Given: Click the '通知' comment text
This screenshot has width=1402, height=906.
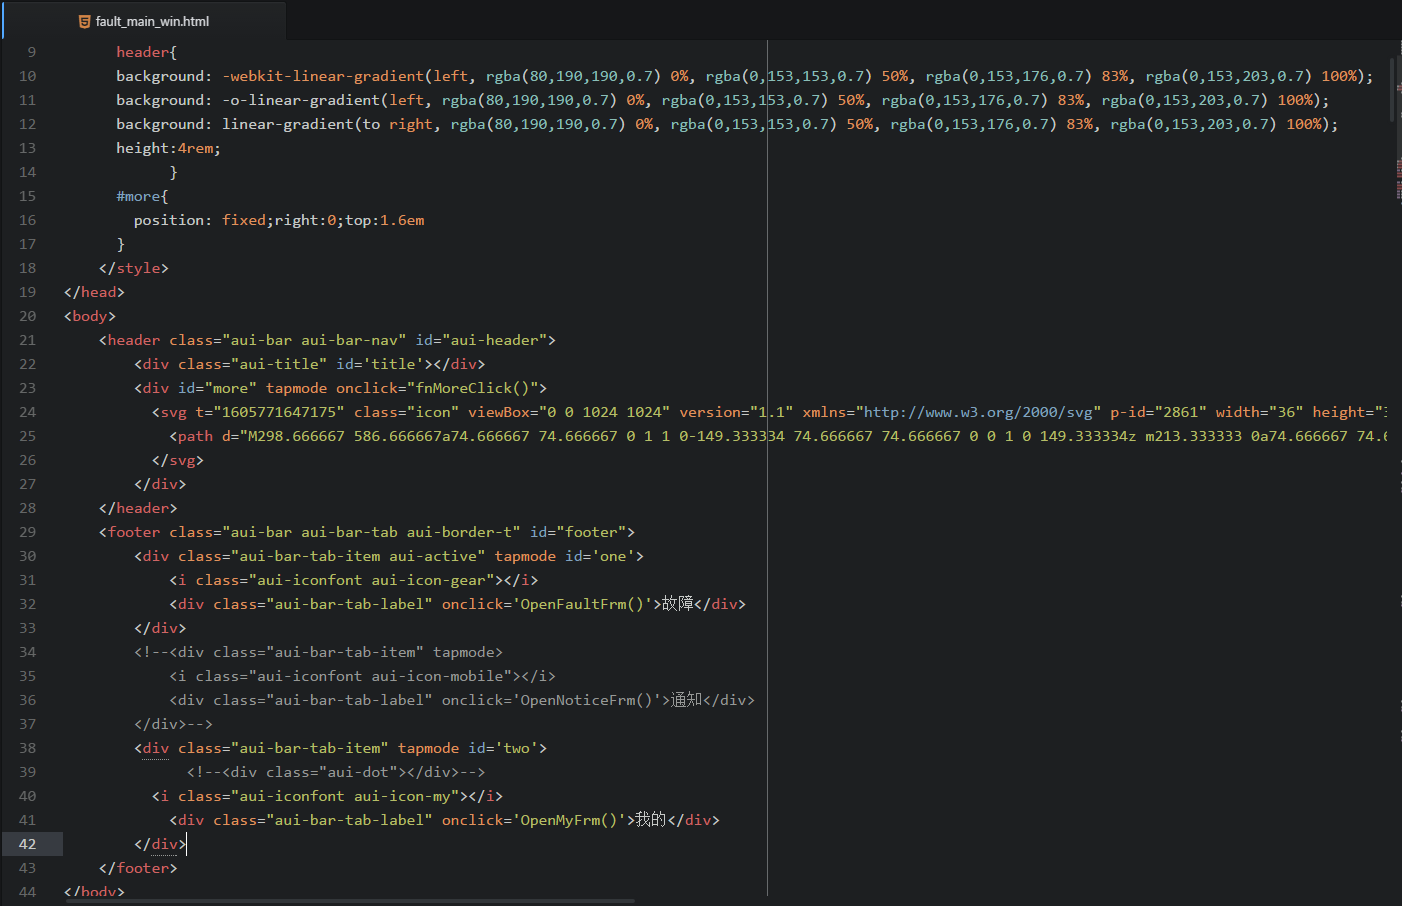Looking at the screenshot, I should pos(687,700).
